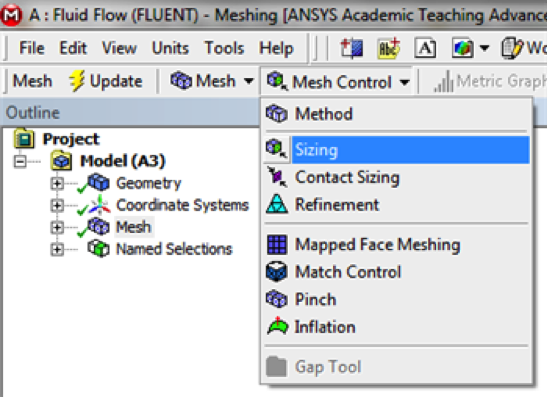The image size is (548, 398).
Task: Open the Mesh toolbar dropdown arrow
Action: [x=248, y=81]
